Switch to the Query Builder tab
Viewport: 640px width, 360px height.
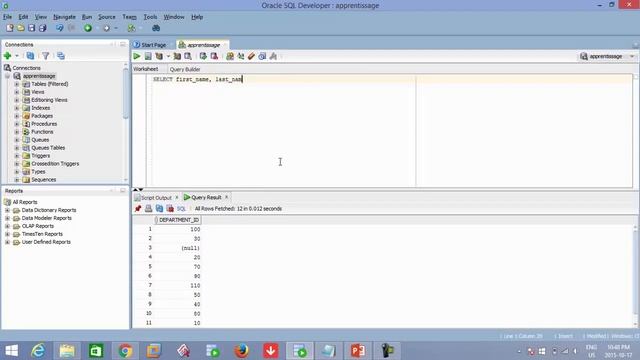[184, 69]
